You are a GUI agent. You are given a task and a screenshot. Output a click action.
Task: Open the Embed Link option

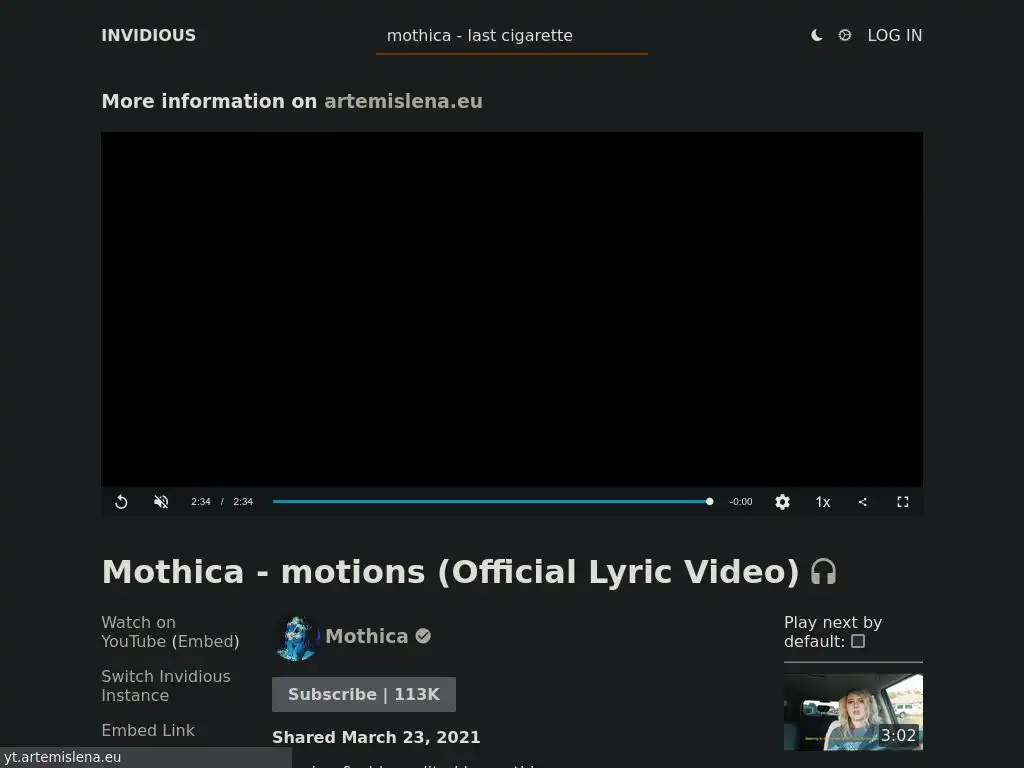point(148,730)
